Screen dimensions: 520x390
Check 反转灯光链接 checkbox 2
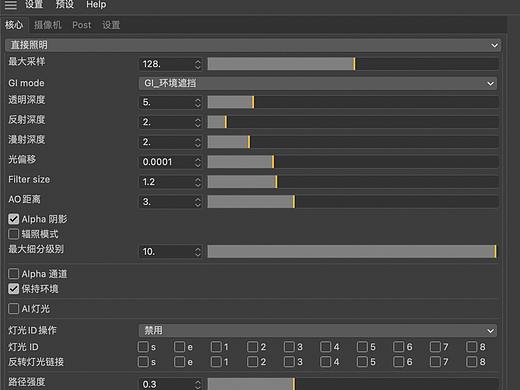252,362
